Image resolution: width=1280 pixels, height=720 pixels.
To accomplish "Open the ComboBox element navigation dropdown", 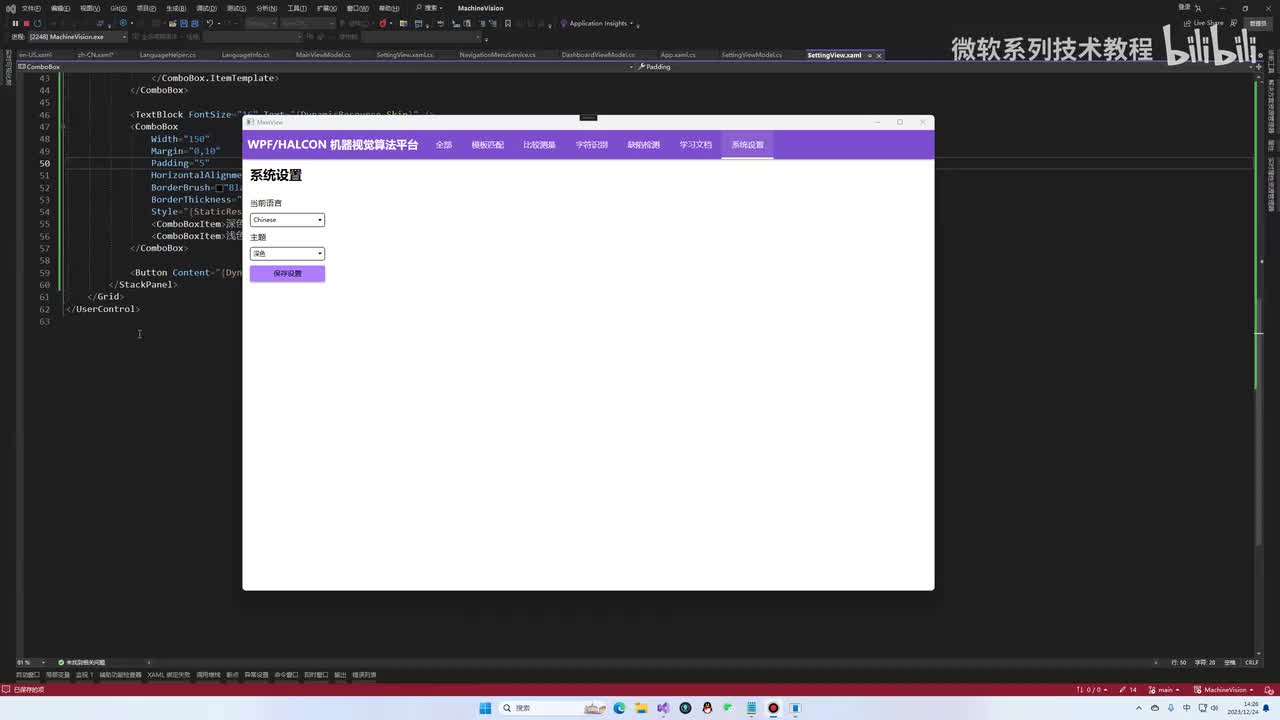I will pyautogui.click(x=326, y=67).
